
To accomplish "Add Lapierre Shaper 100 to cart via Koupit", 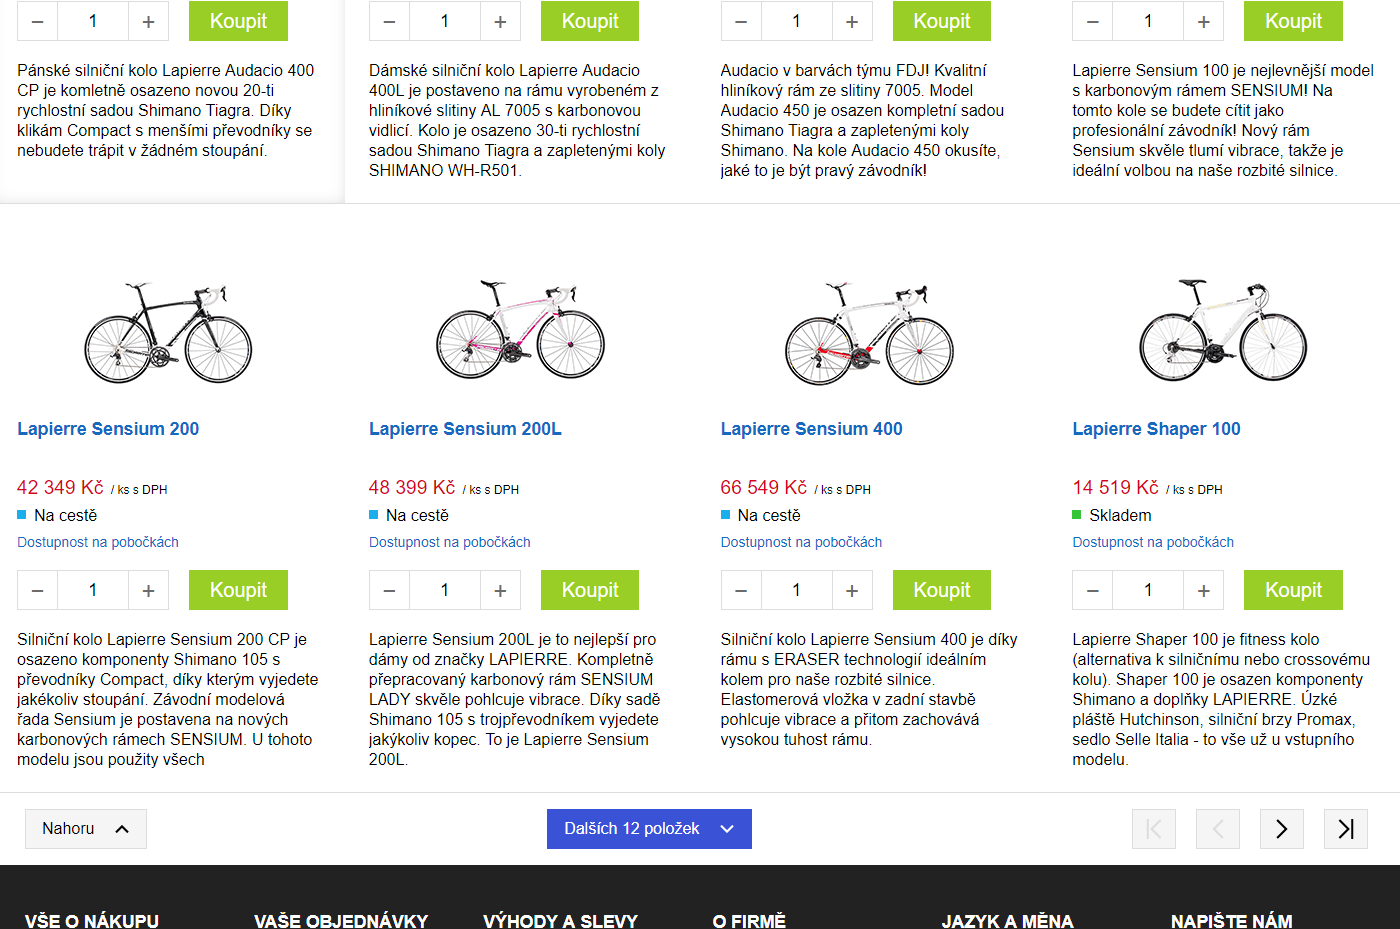I will click(x=1293, y=590).
